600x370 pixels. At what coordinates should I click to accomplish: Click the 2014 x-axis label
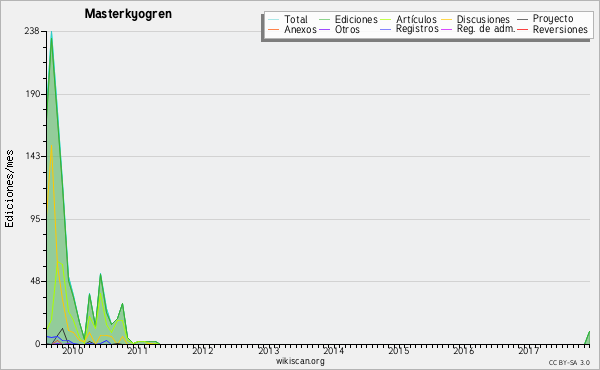[x=334, y=350]
